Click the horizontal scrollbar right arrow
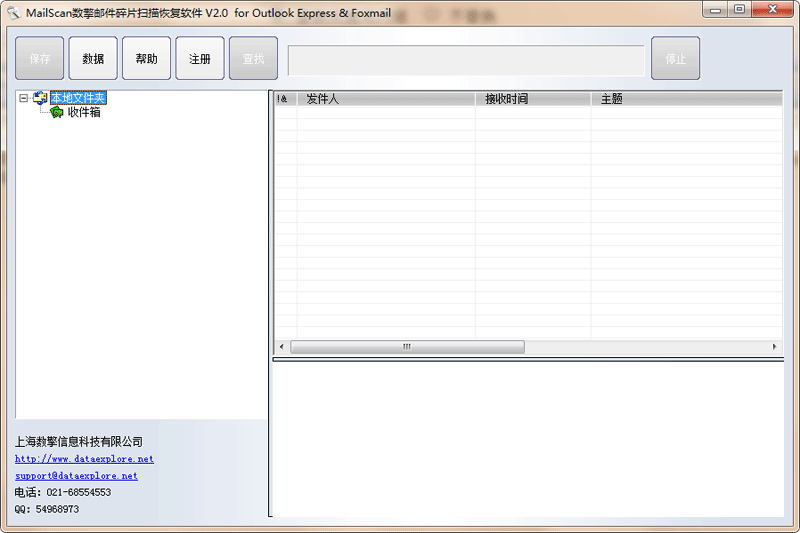The width and height of the screenshot is (800, 533). [x=774, y=347]
